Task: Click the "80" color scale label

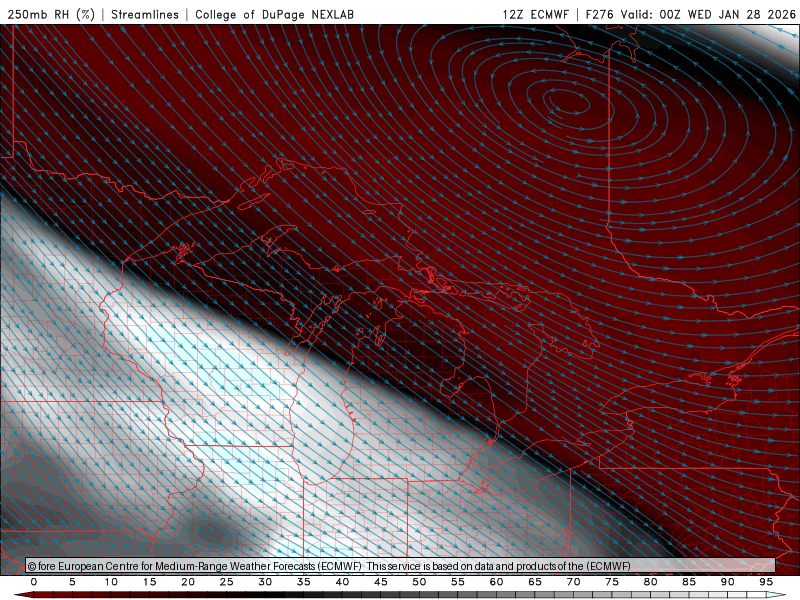Action: pos(651,582)
